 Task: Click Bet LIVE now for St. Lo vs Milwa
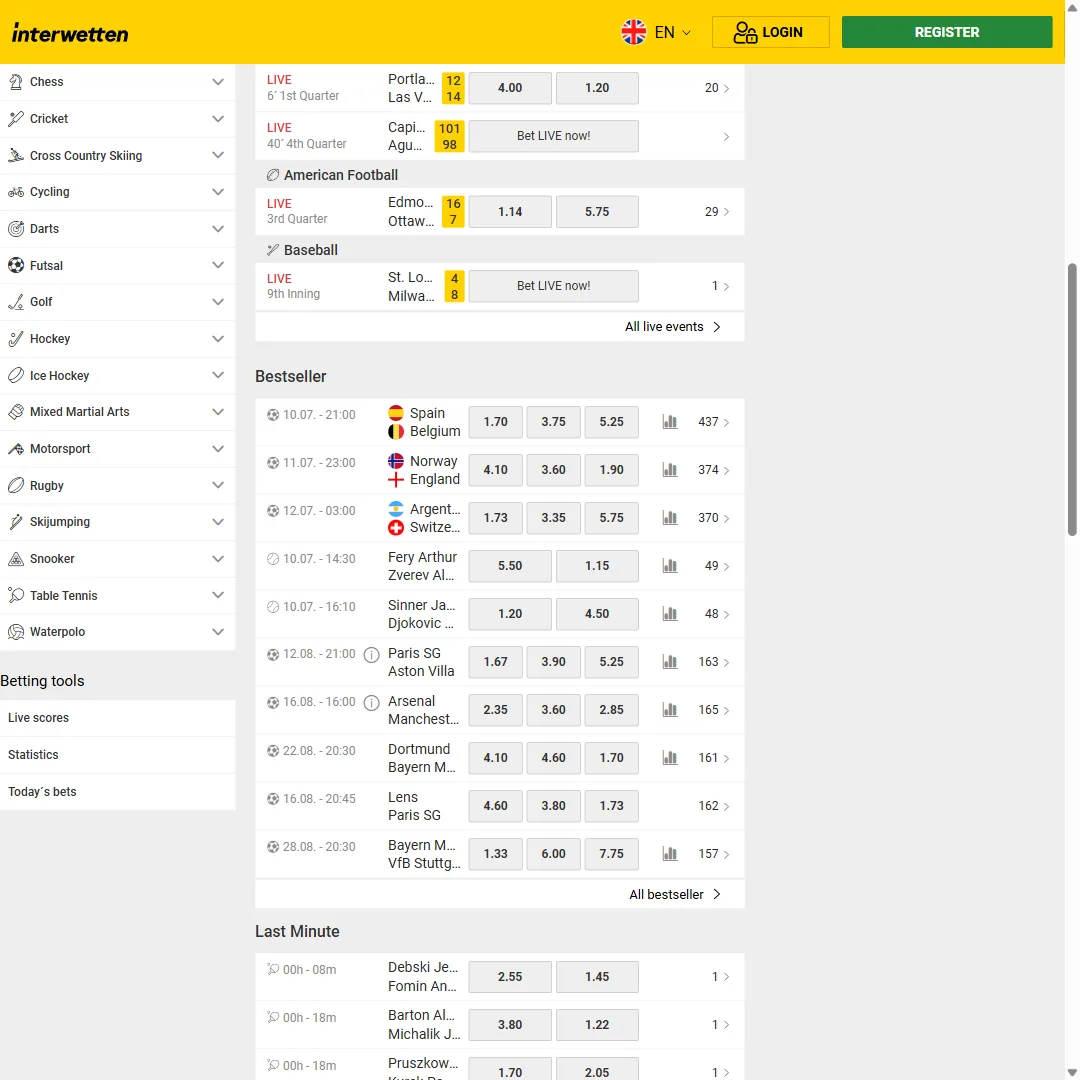553,286
